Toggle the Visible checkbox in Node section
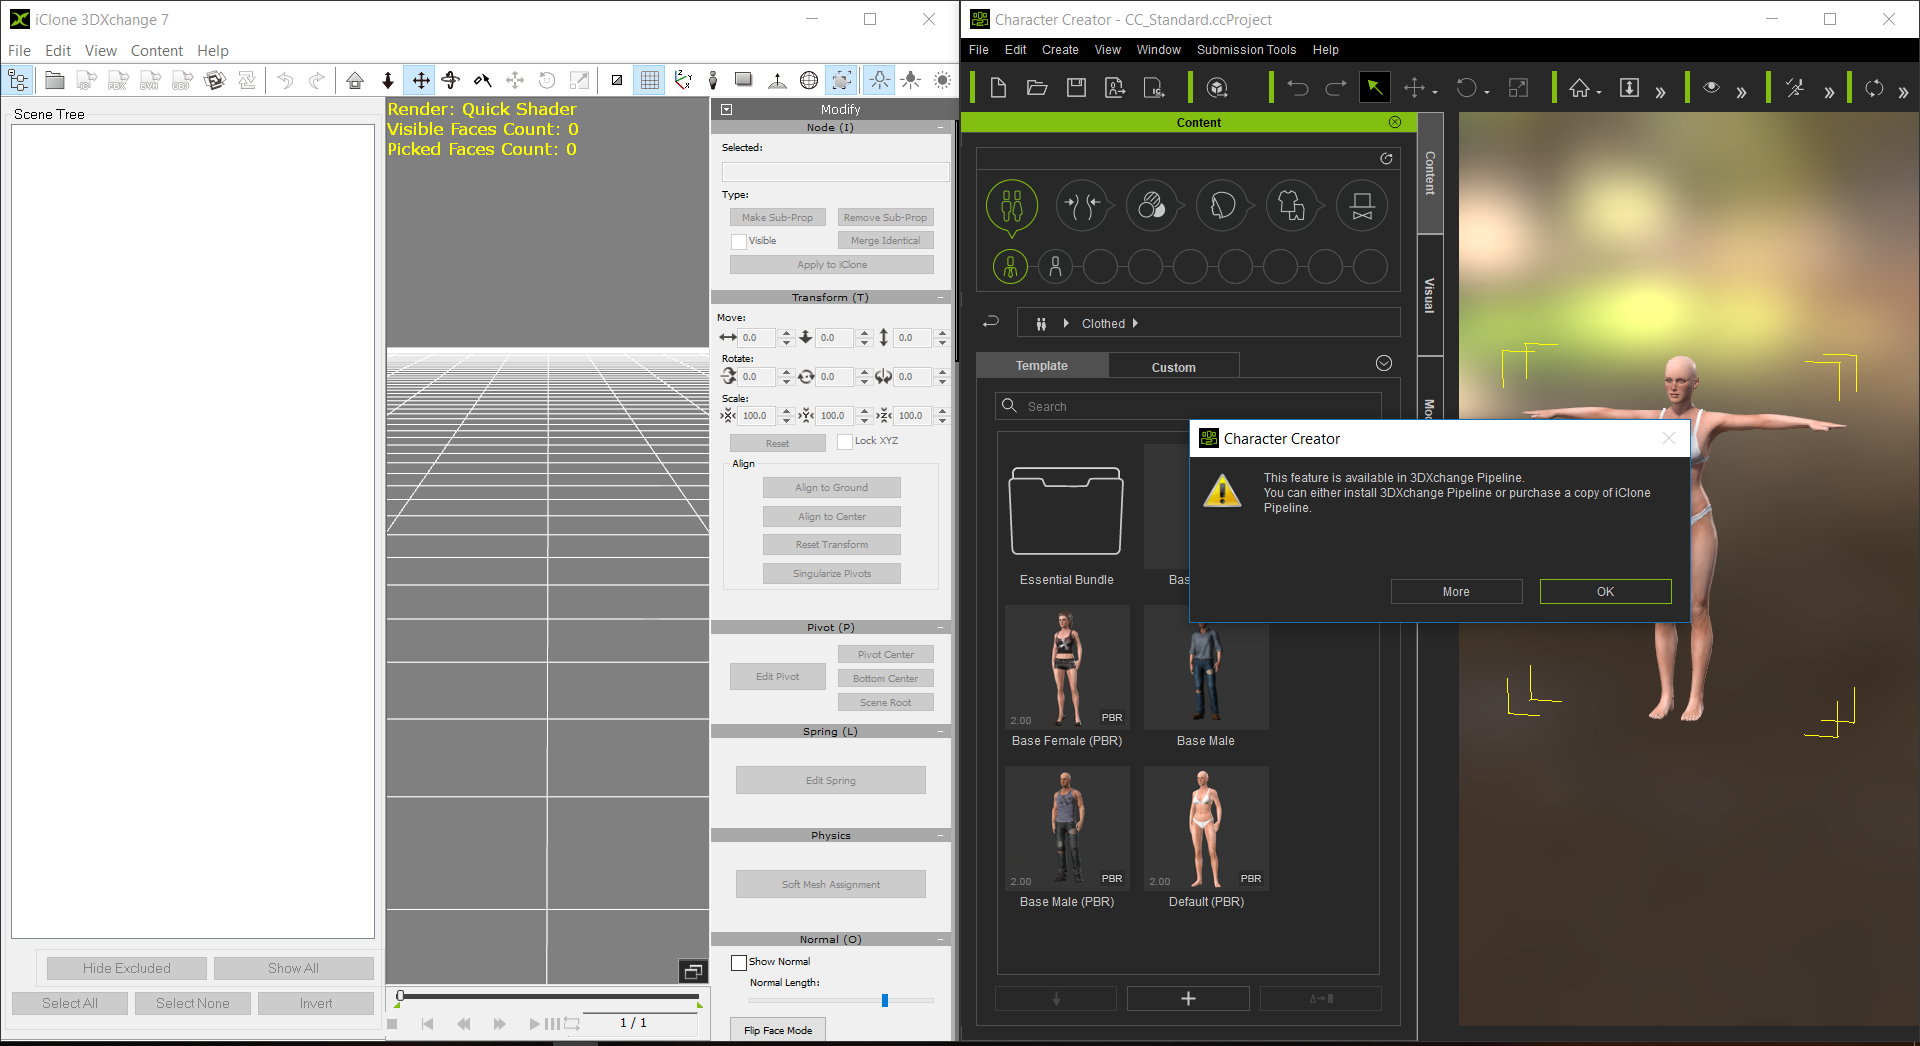The image size is (1920, 1046). coord(739,241)
